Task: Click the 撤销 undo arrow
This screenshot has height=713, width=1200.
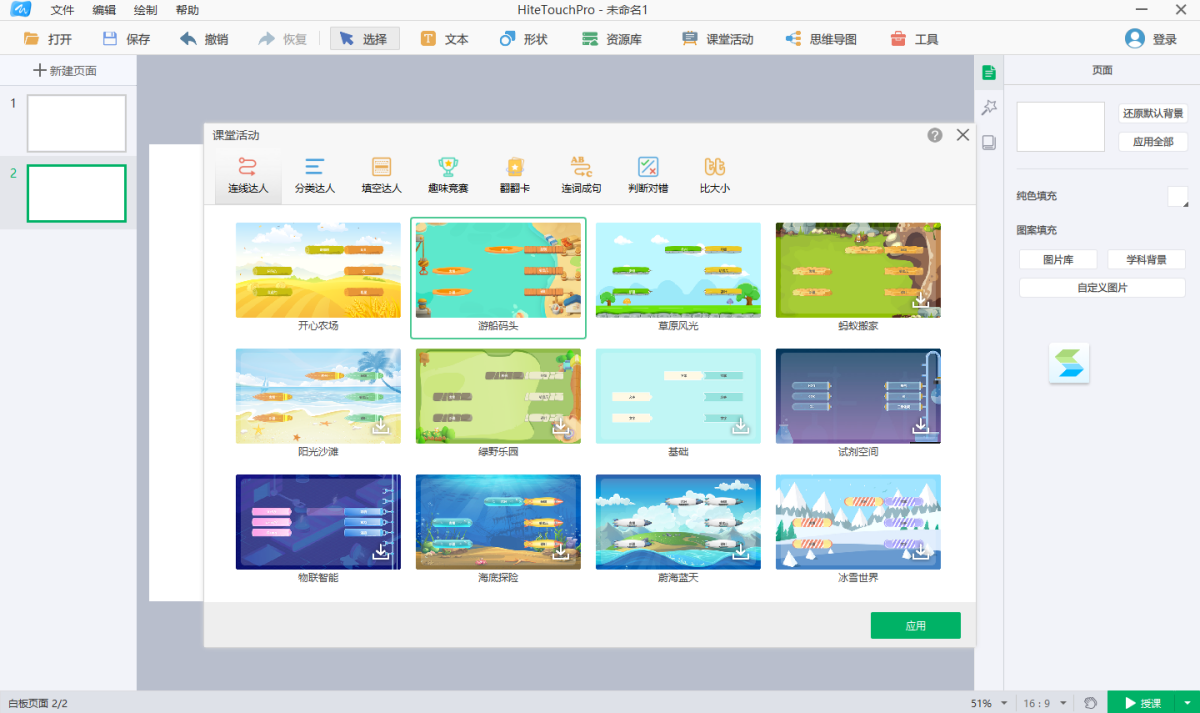Action: click(204, 39)
